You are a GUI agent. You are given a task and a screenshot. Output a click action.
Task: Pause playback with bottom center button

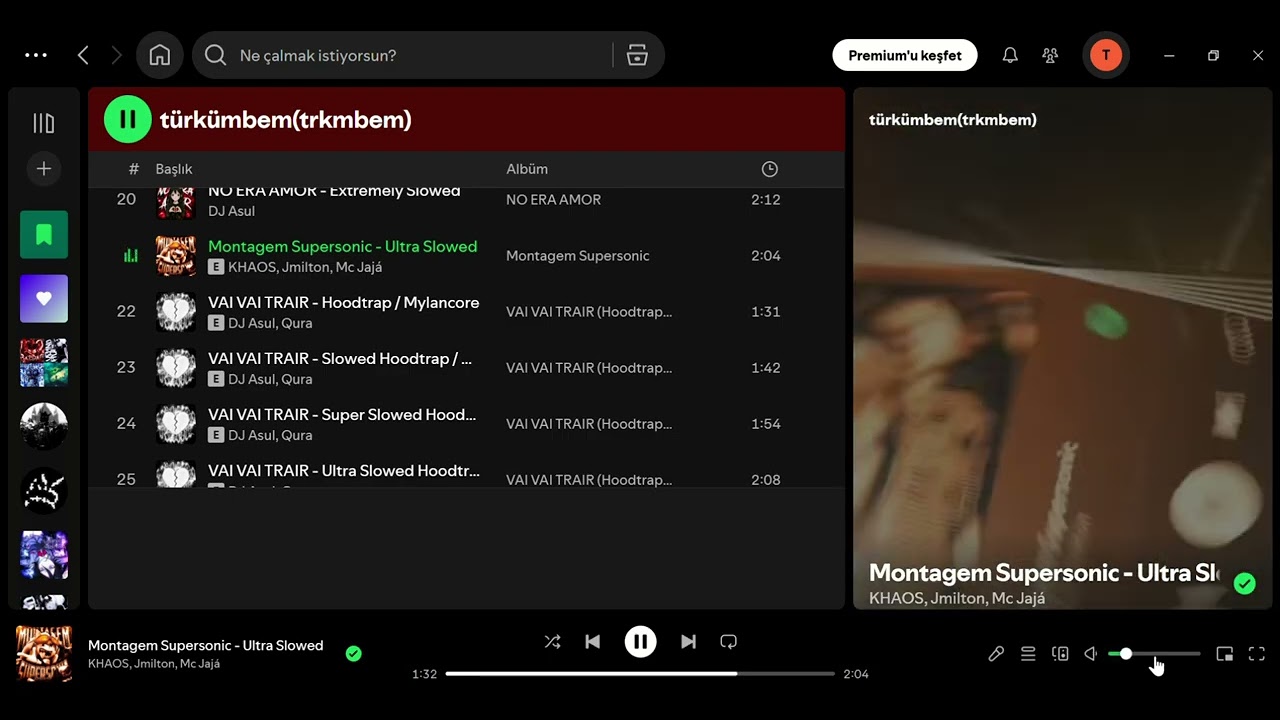point(640,642)
